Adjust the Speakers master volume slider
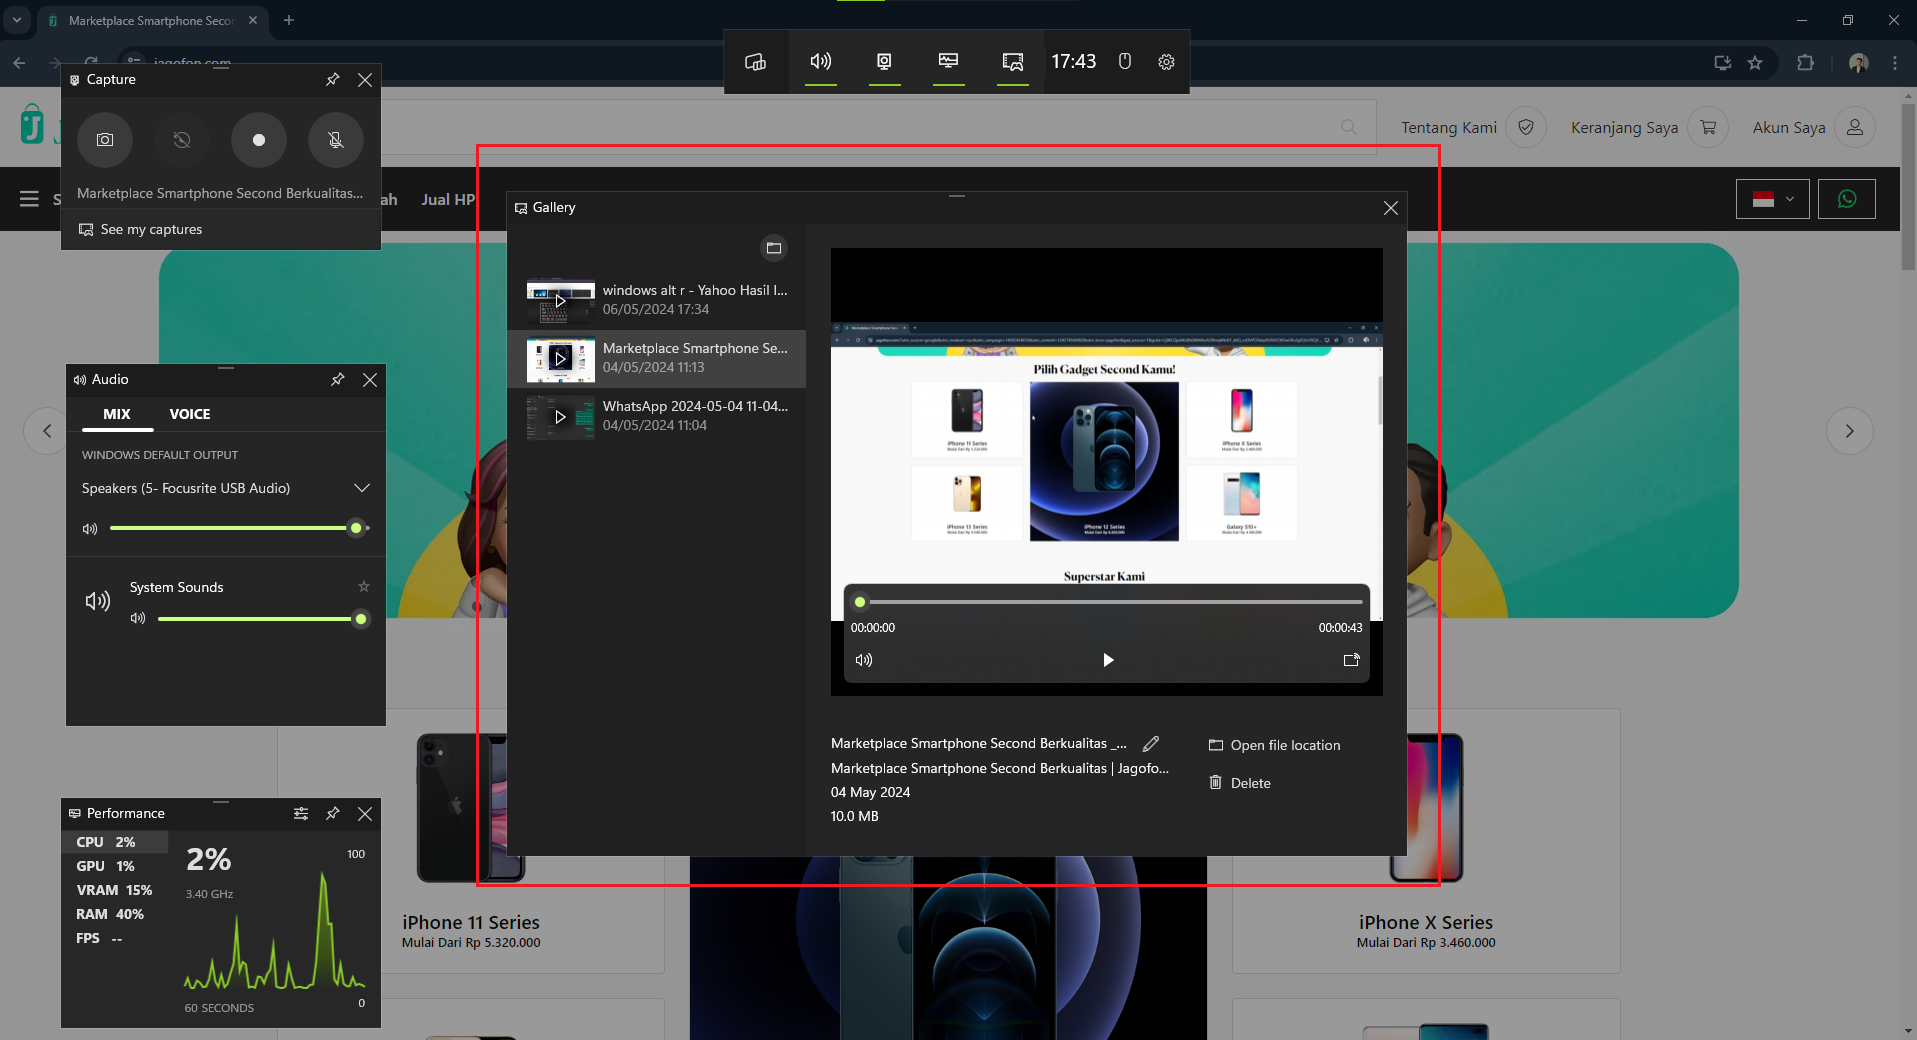The width and height of the screenshot is (1917, 1040). [239, 528]
